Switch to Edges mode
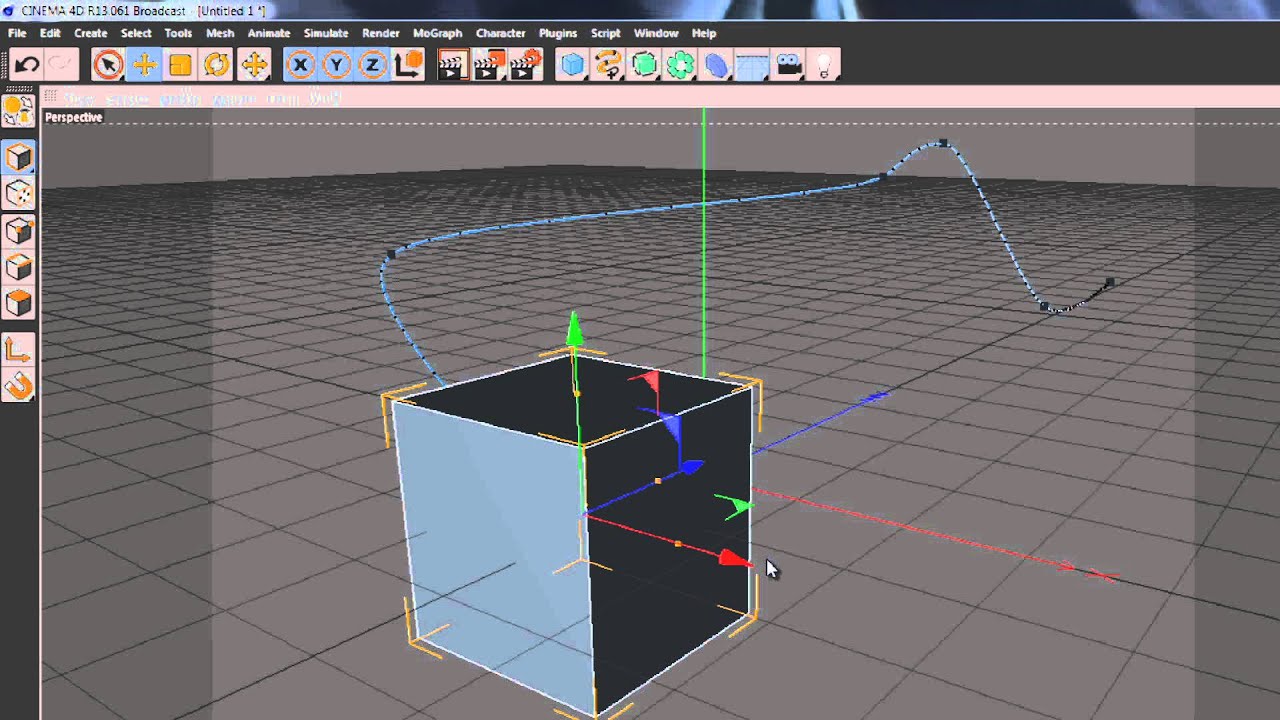1280x720 pixels. coord(19,266)
